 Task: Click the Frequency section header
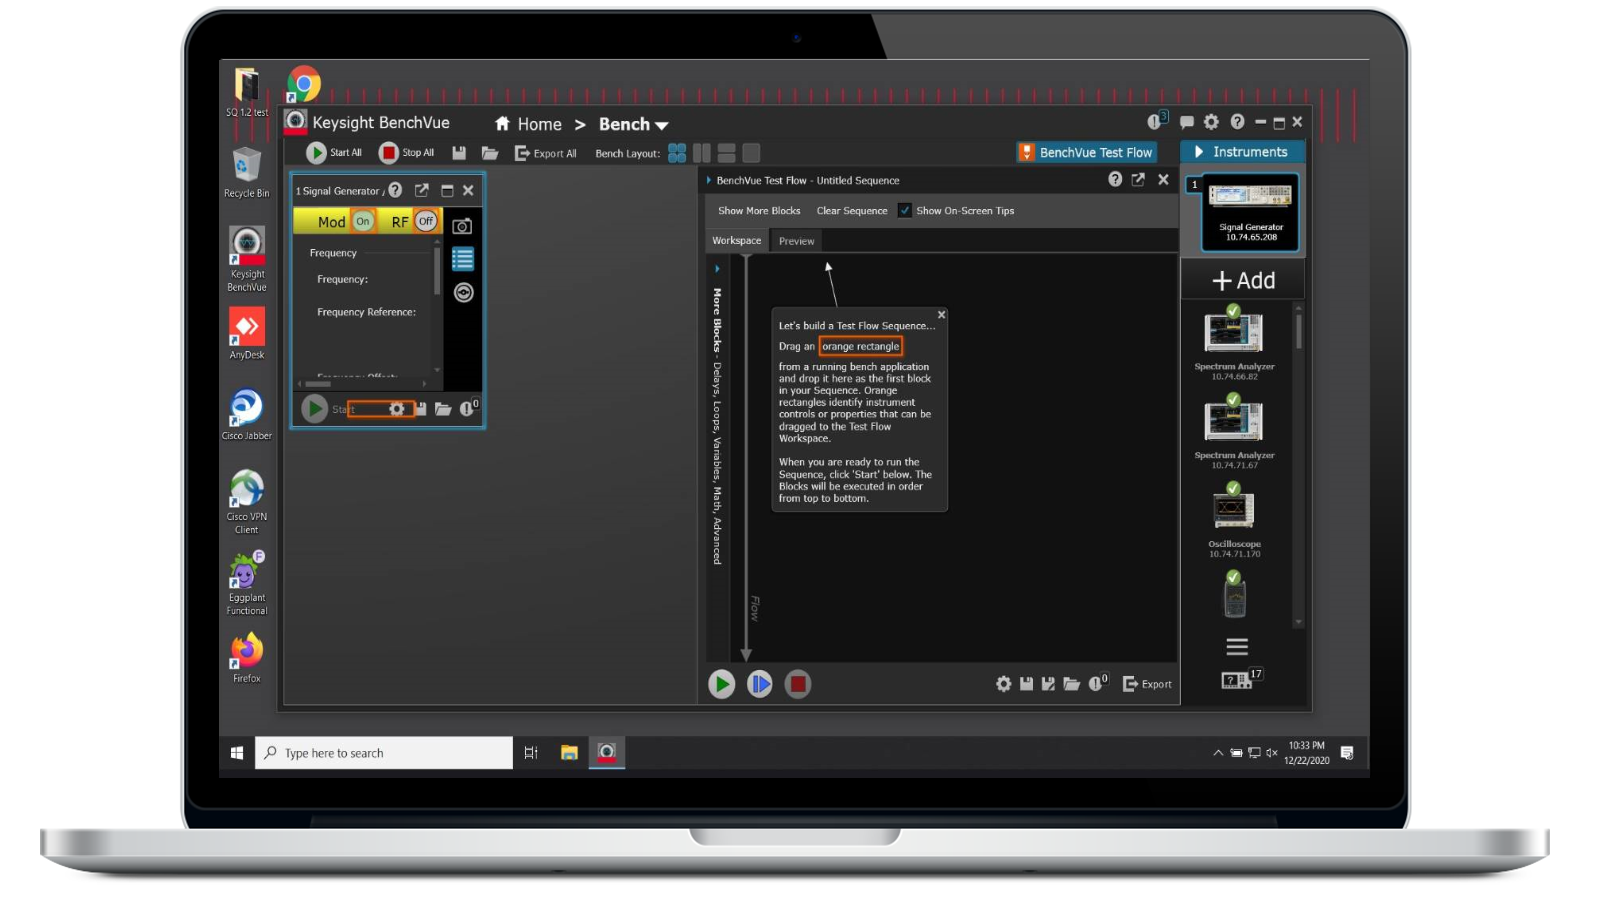pyautogui.click(x=333, y=253)
